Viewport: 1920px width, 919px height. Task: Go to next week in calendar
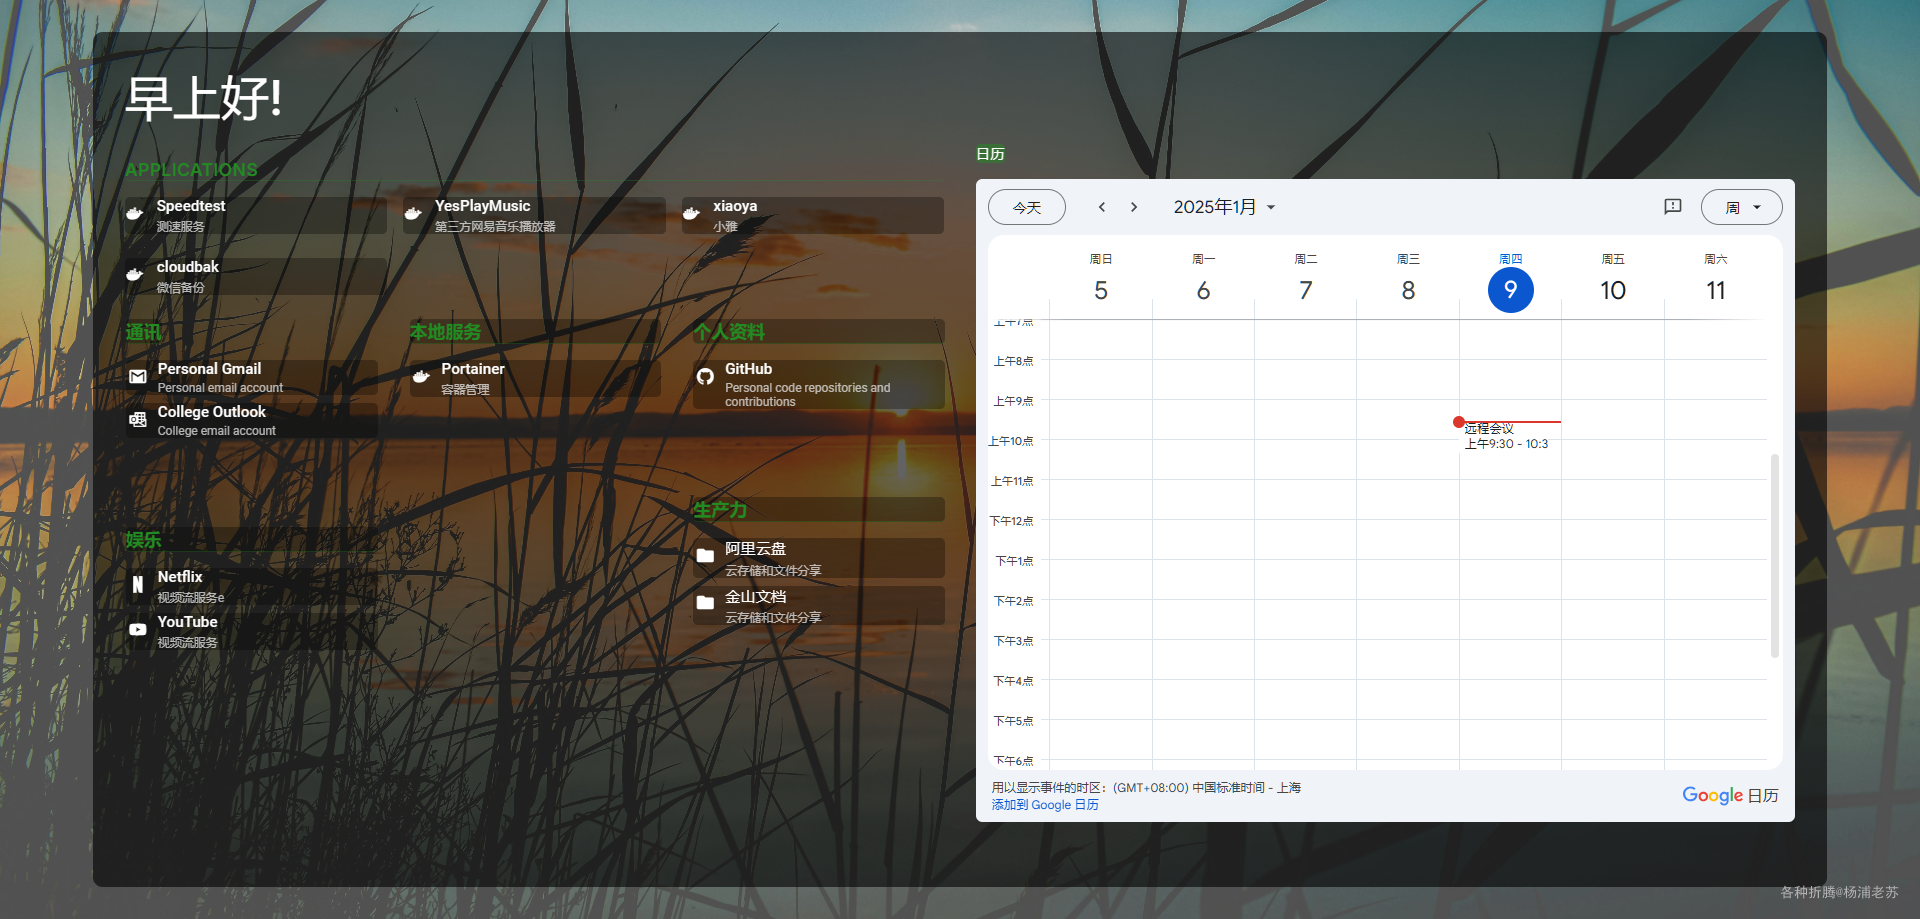click(x=1134, y=207)
